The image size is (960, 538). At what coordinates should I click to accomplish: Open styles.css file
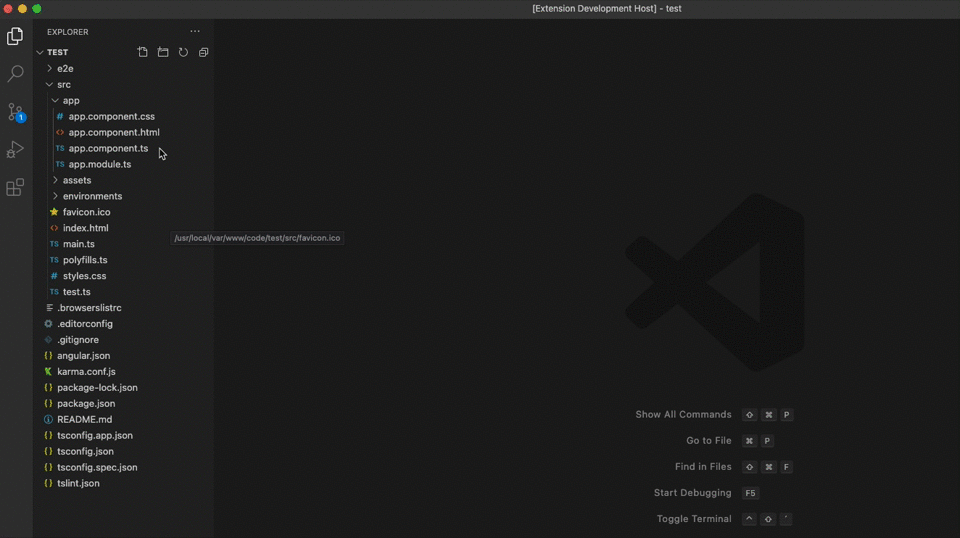pyautogui.click(x=84, y=276)
